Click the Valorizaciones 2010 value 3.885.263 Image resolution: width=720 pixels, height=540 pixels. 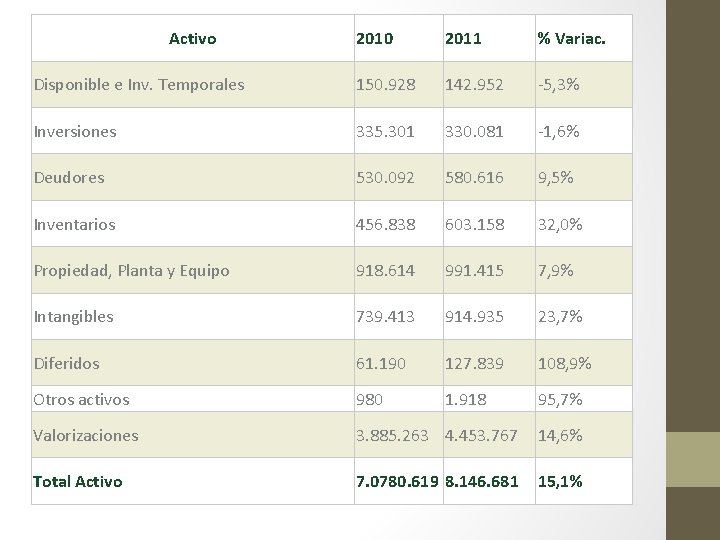(392, 435)
